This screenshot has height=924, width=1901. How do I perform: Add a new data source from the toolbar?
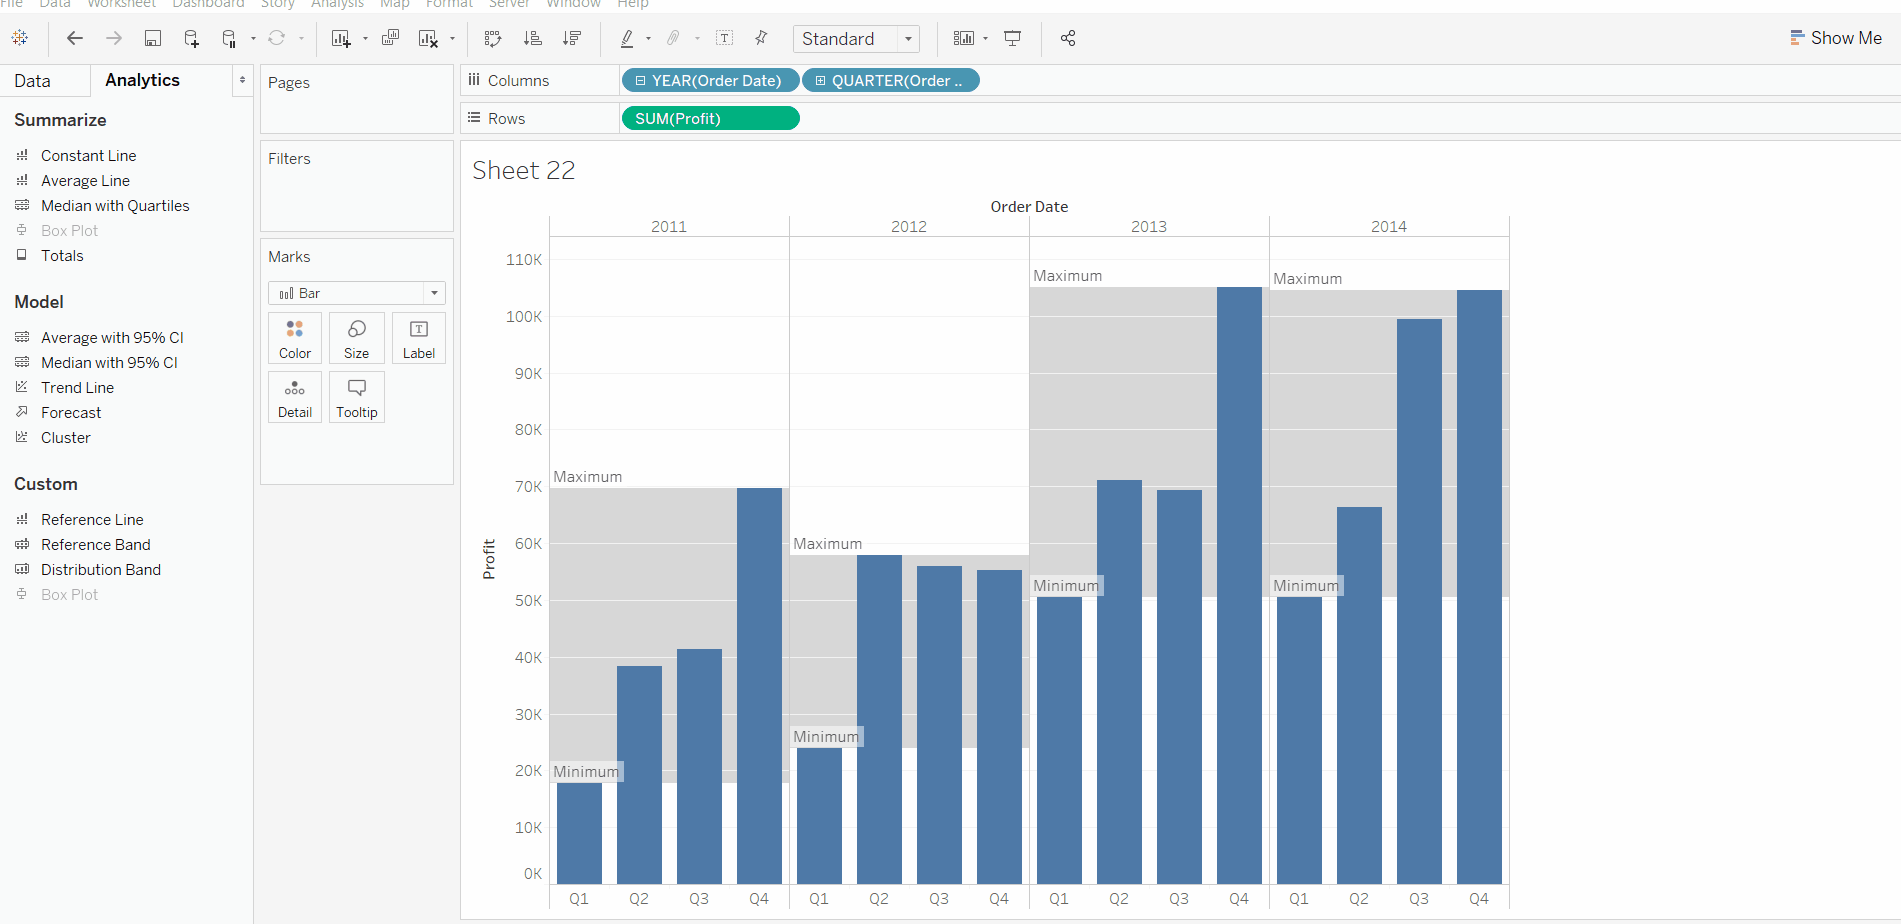coord(191,38)
